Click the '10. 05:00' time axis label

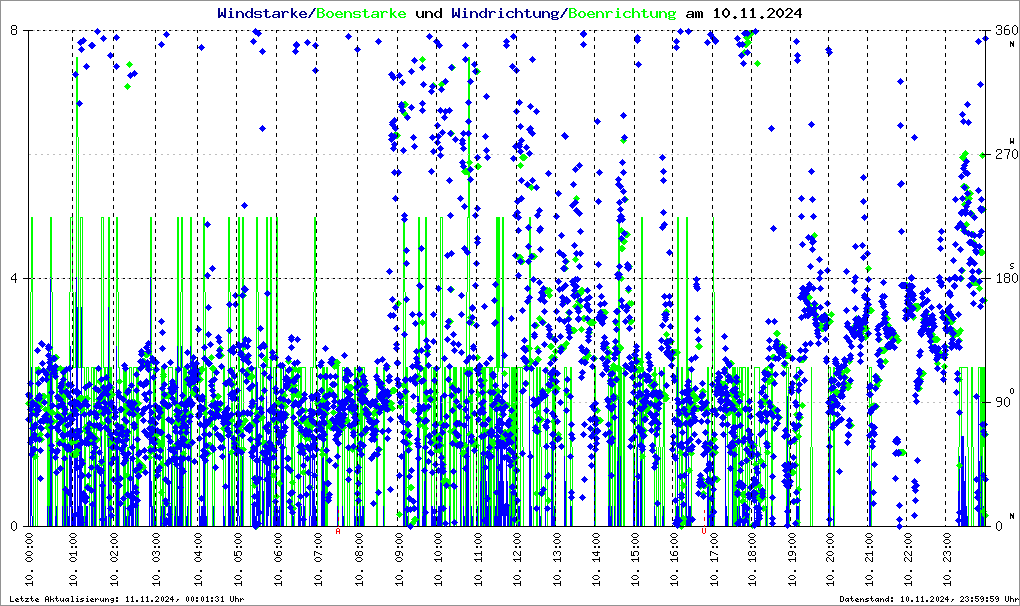238,559
